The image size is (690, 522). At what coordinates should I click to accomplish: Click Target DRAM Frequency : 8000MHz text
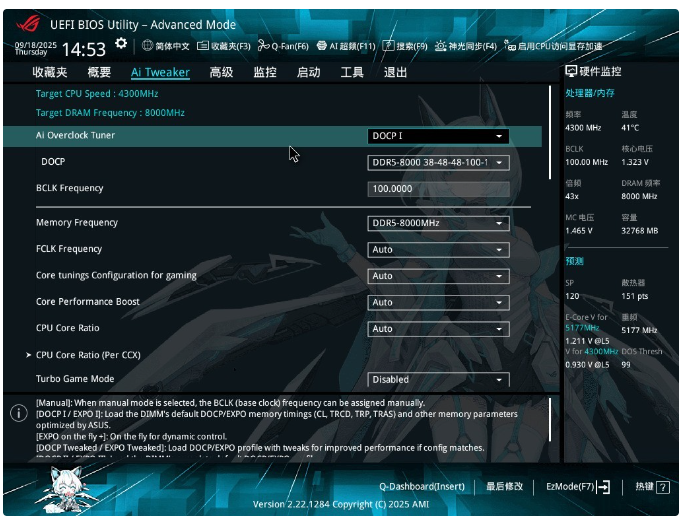click(x=110, y=113)
